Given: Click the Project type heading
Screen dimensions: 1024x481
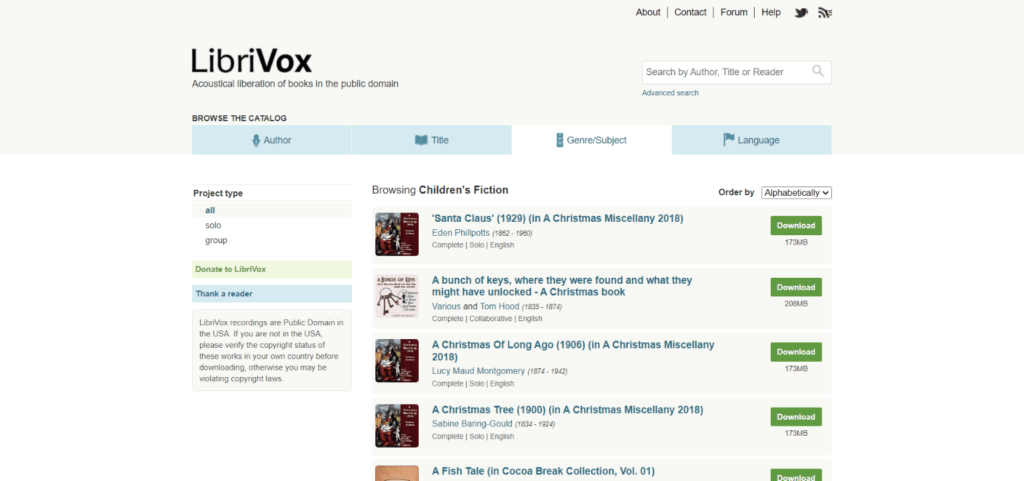Looking at the screenshot, I should coord(218,193).
